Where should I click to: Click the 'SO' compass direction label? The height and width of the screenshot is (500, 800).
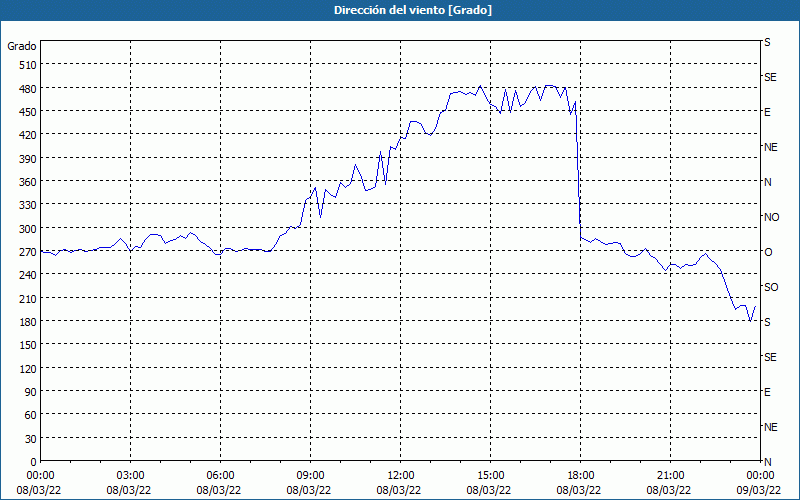pos(771,287)
